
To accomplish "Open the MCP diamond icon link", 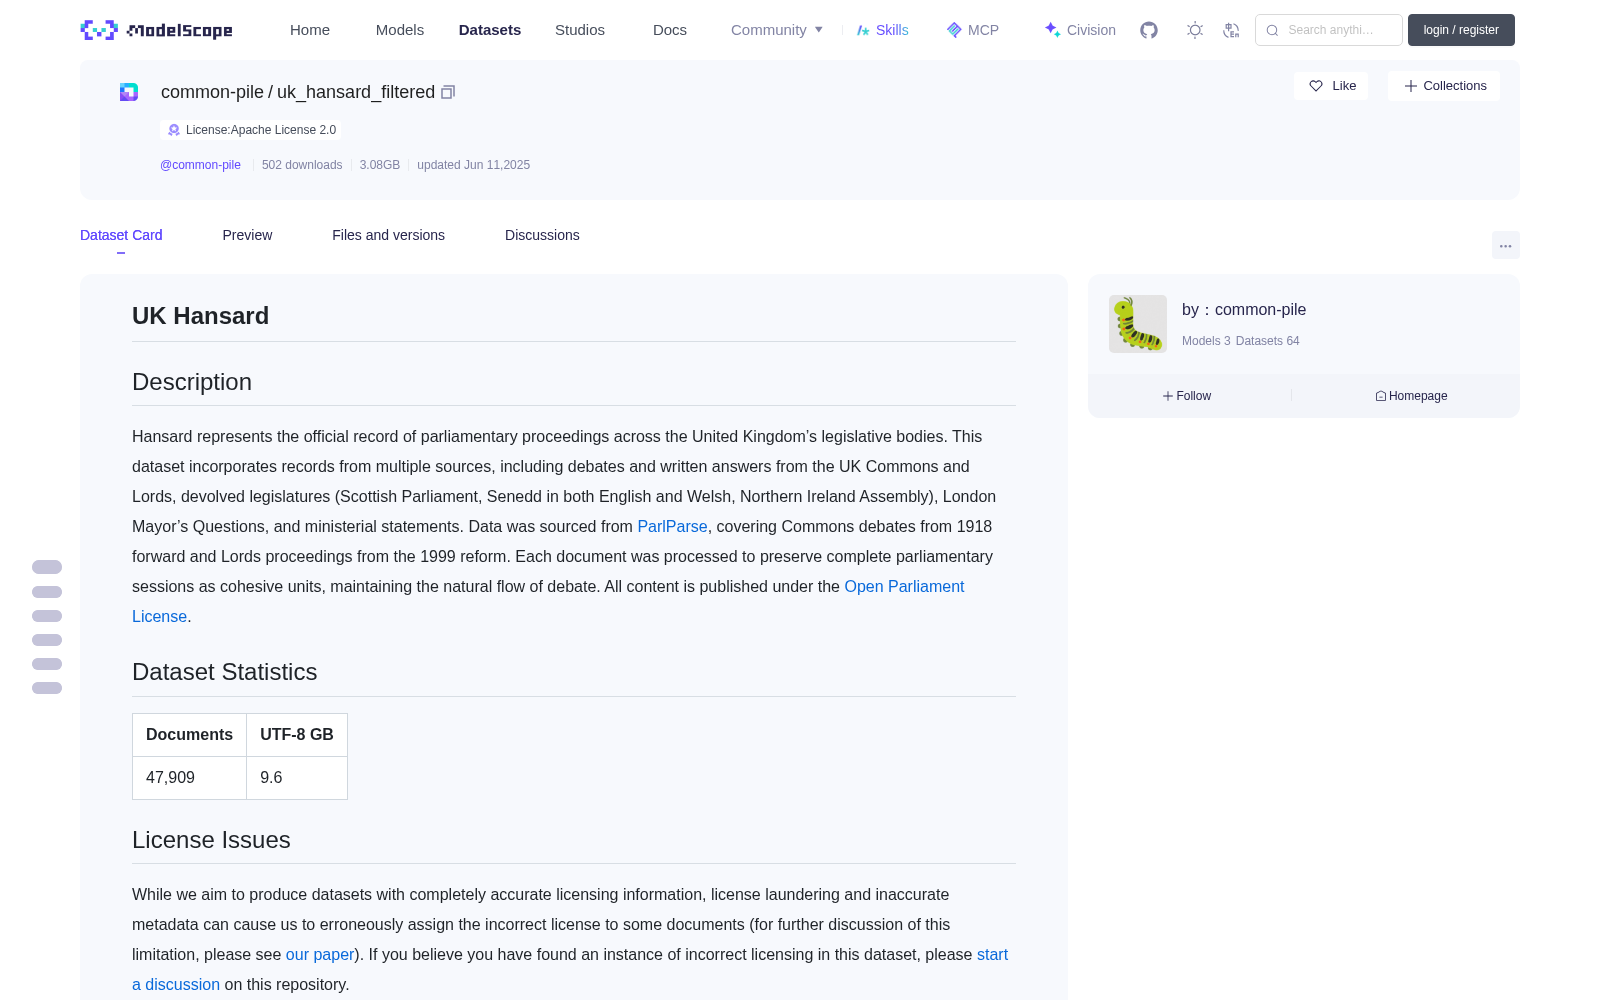I will click(972, 30).
